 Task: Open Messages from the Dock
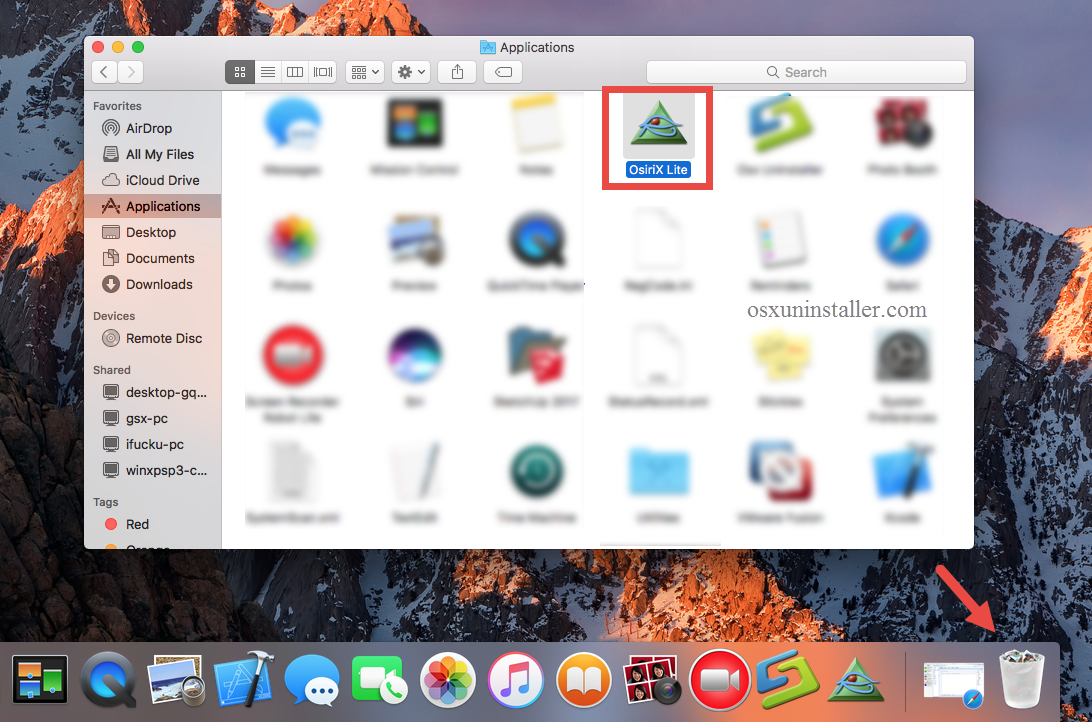(312, 680)
